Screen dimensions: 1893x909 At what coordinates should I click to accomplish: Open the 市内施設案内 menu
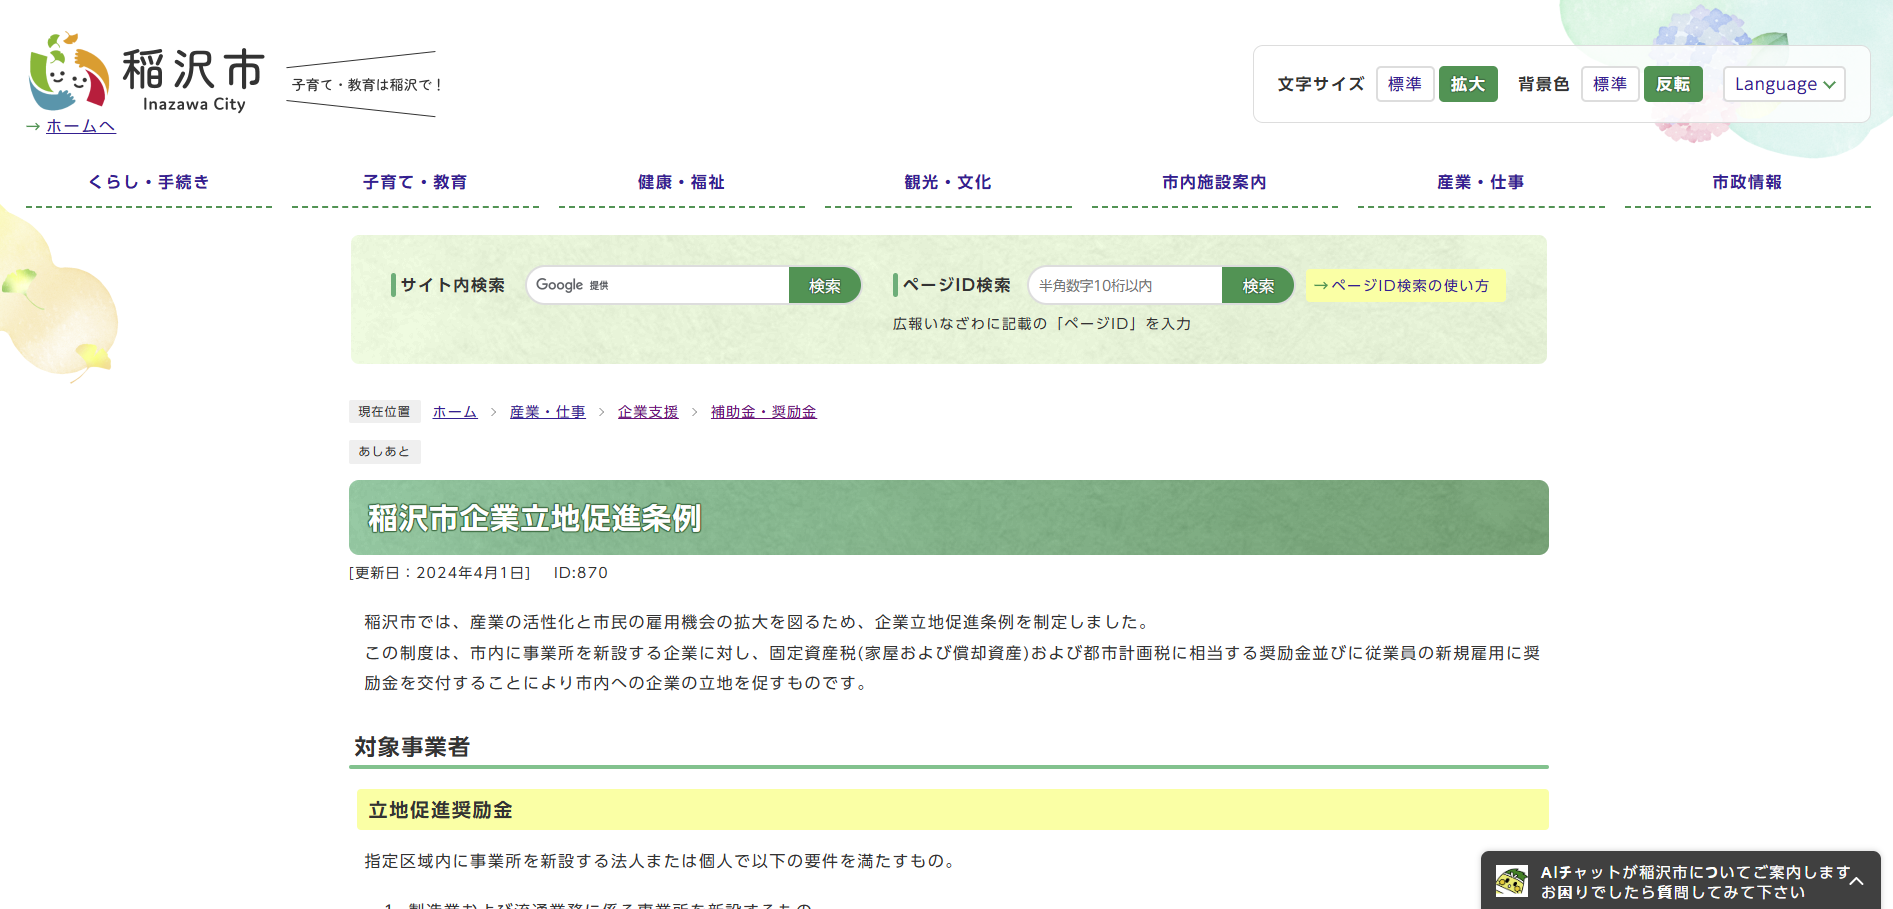tap(1214, 182)
